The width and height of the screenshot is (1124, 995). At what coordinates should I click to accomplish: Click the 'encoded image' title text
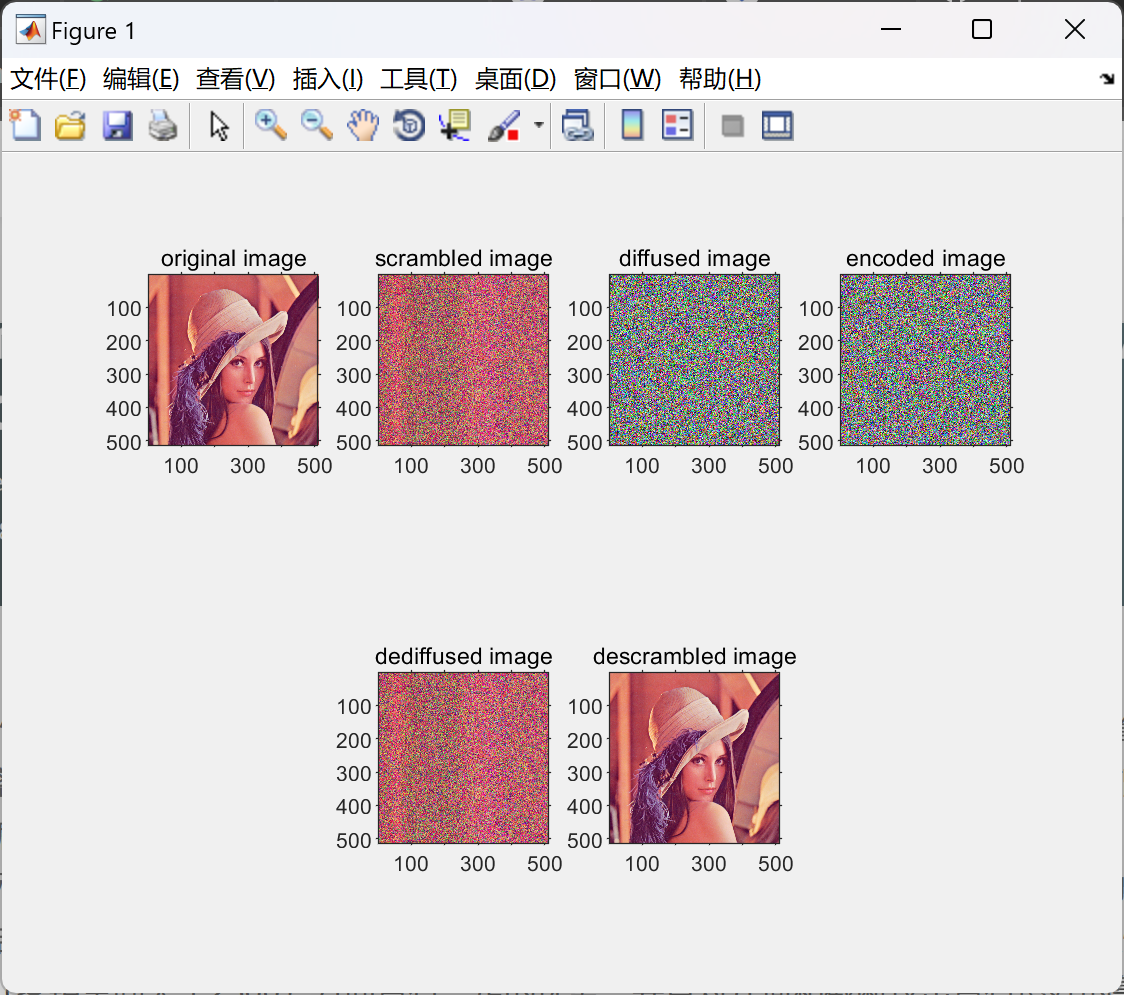pos(925,258)
